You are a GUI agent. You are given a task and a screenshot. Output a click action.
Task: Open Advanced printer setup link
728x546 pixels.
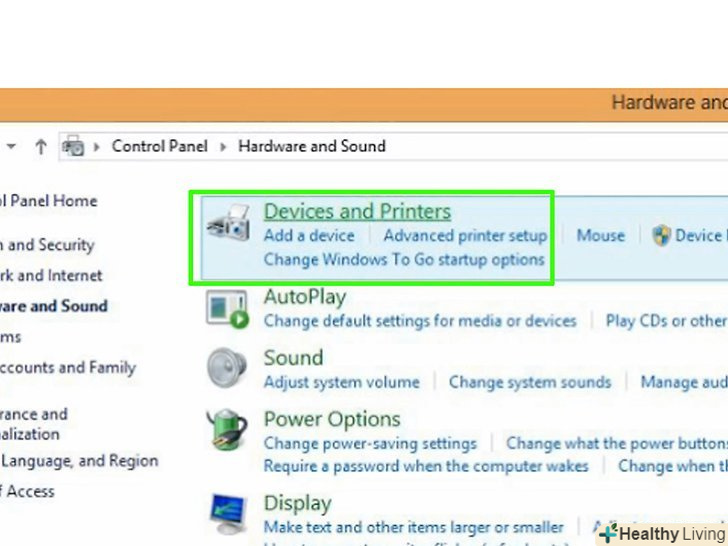coord(465,235)
